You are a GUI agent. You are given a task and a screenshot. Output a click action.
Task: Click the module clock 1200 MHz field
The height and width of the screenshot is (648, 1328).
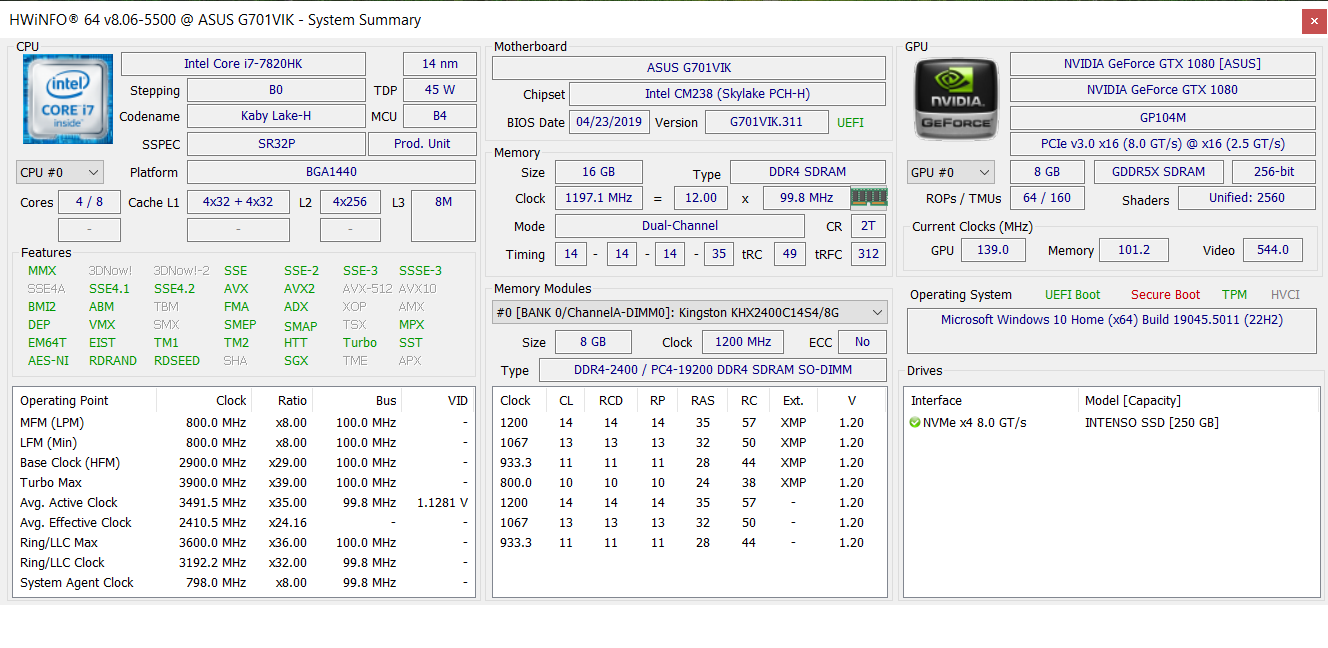[743, 342]
